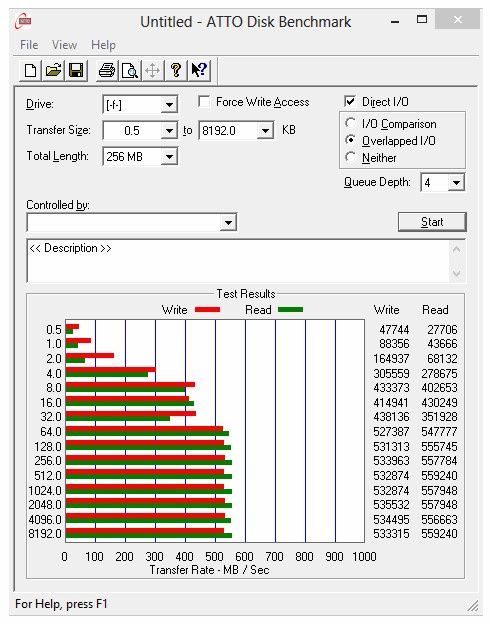The width and height of the screenshot is (490, 624).
Task: Start the benchmark with the Start button
Action: (432, 222)
